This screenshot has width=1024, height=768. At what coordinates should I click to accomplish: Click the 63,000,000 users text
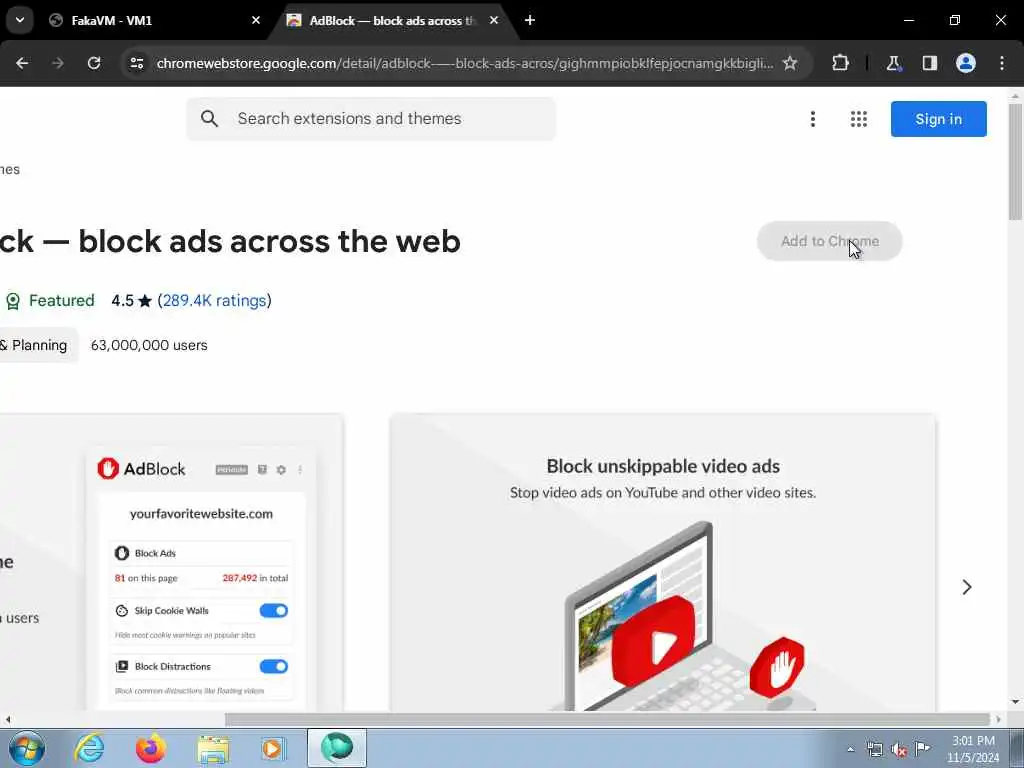pyautogui.click(x=149, y=345)
